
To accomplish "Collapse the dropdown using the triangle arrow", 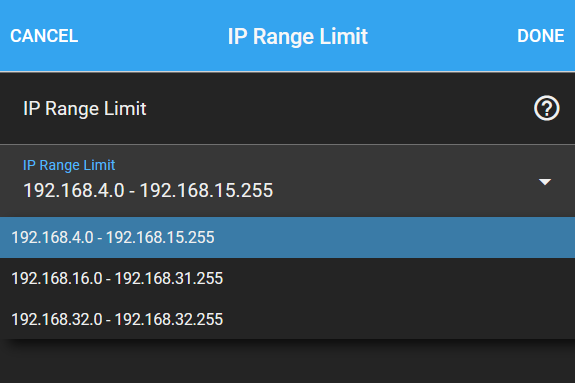I will [x=545, y=182].
